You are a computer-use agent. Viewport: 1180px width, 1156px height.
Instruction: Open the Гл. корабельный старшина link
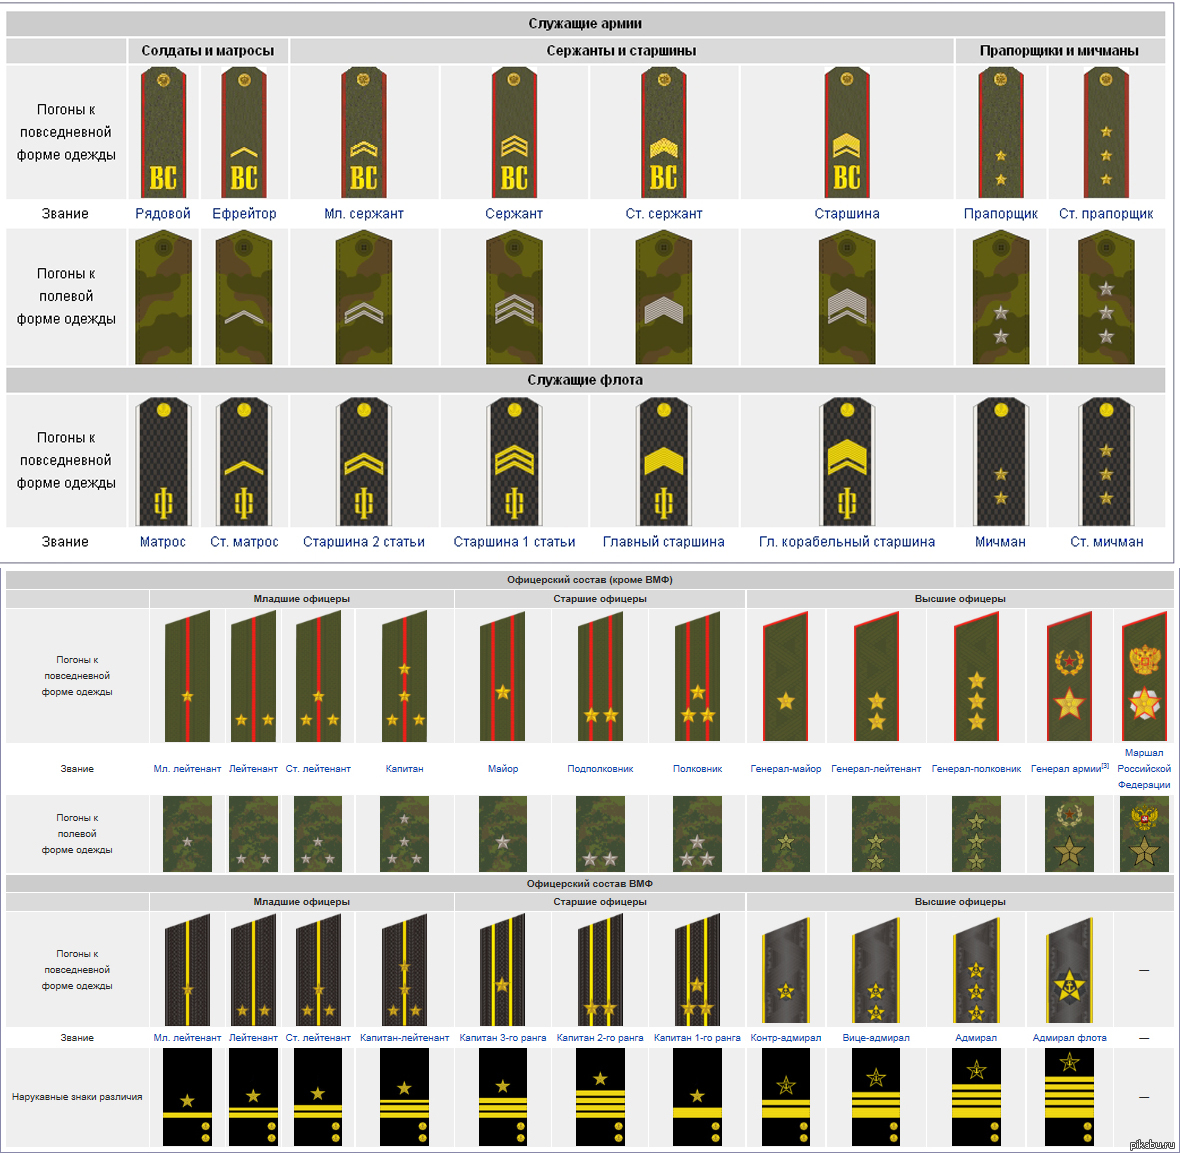847,542
